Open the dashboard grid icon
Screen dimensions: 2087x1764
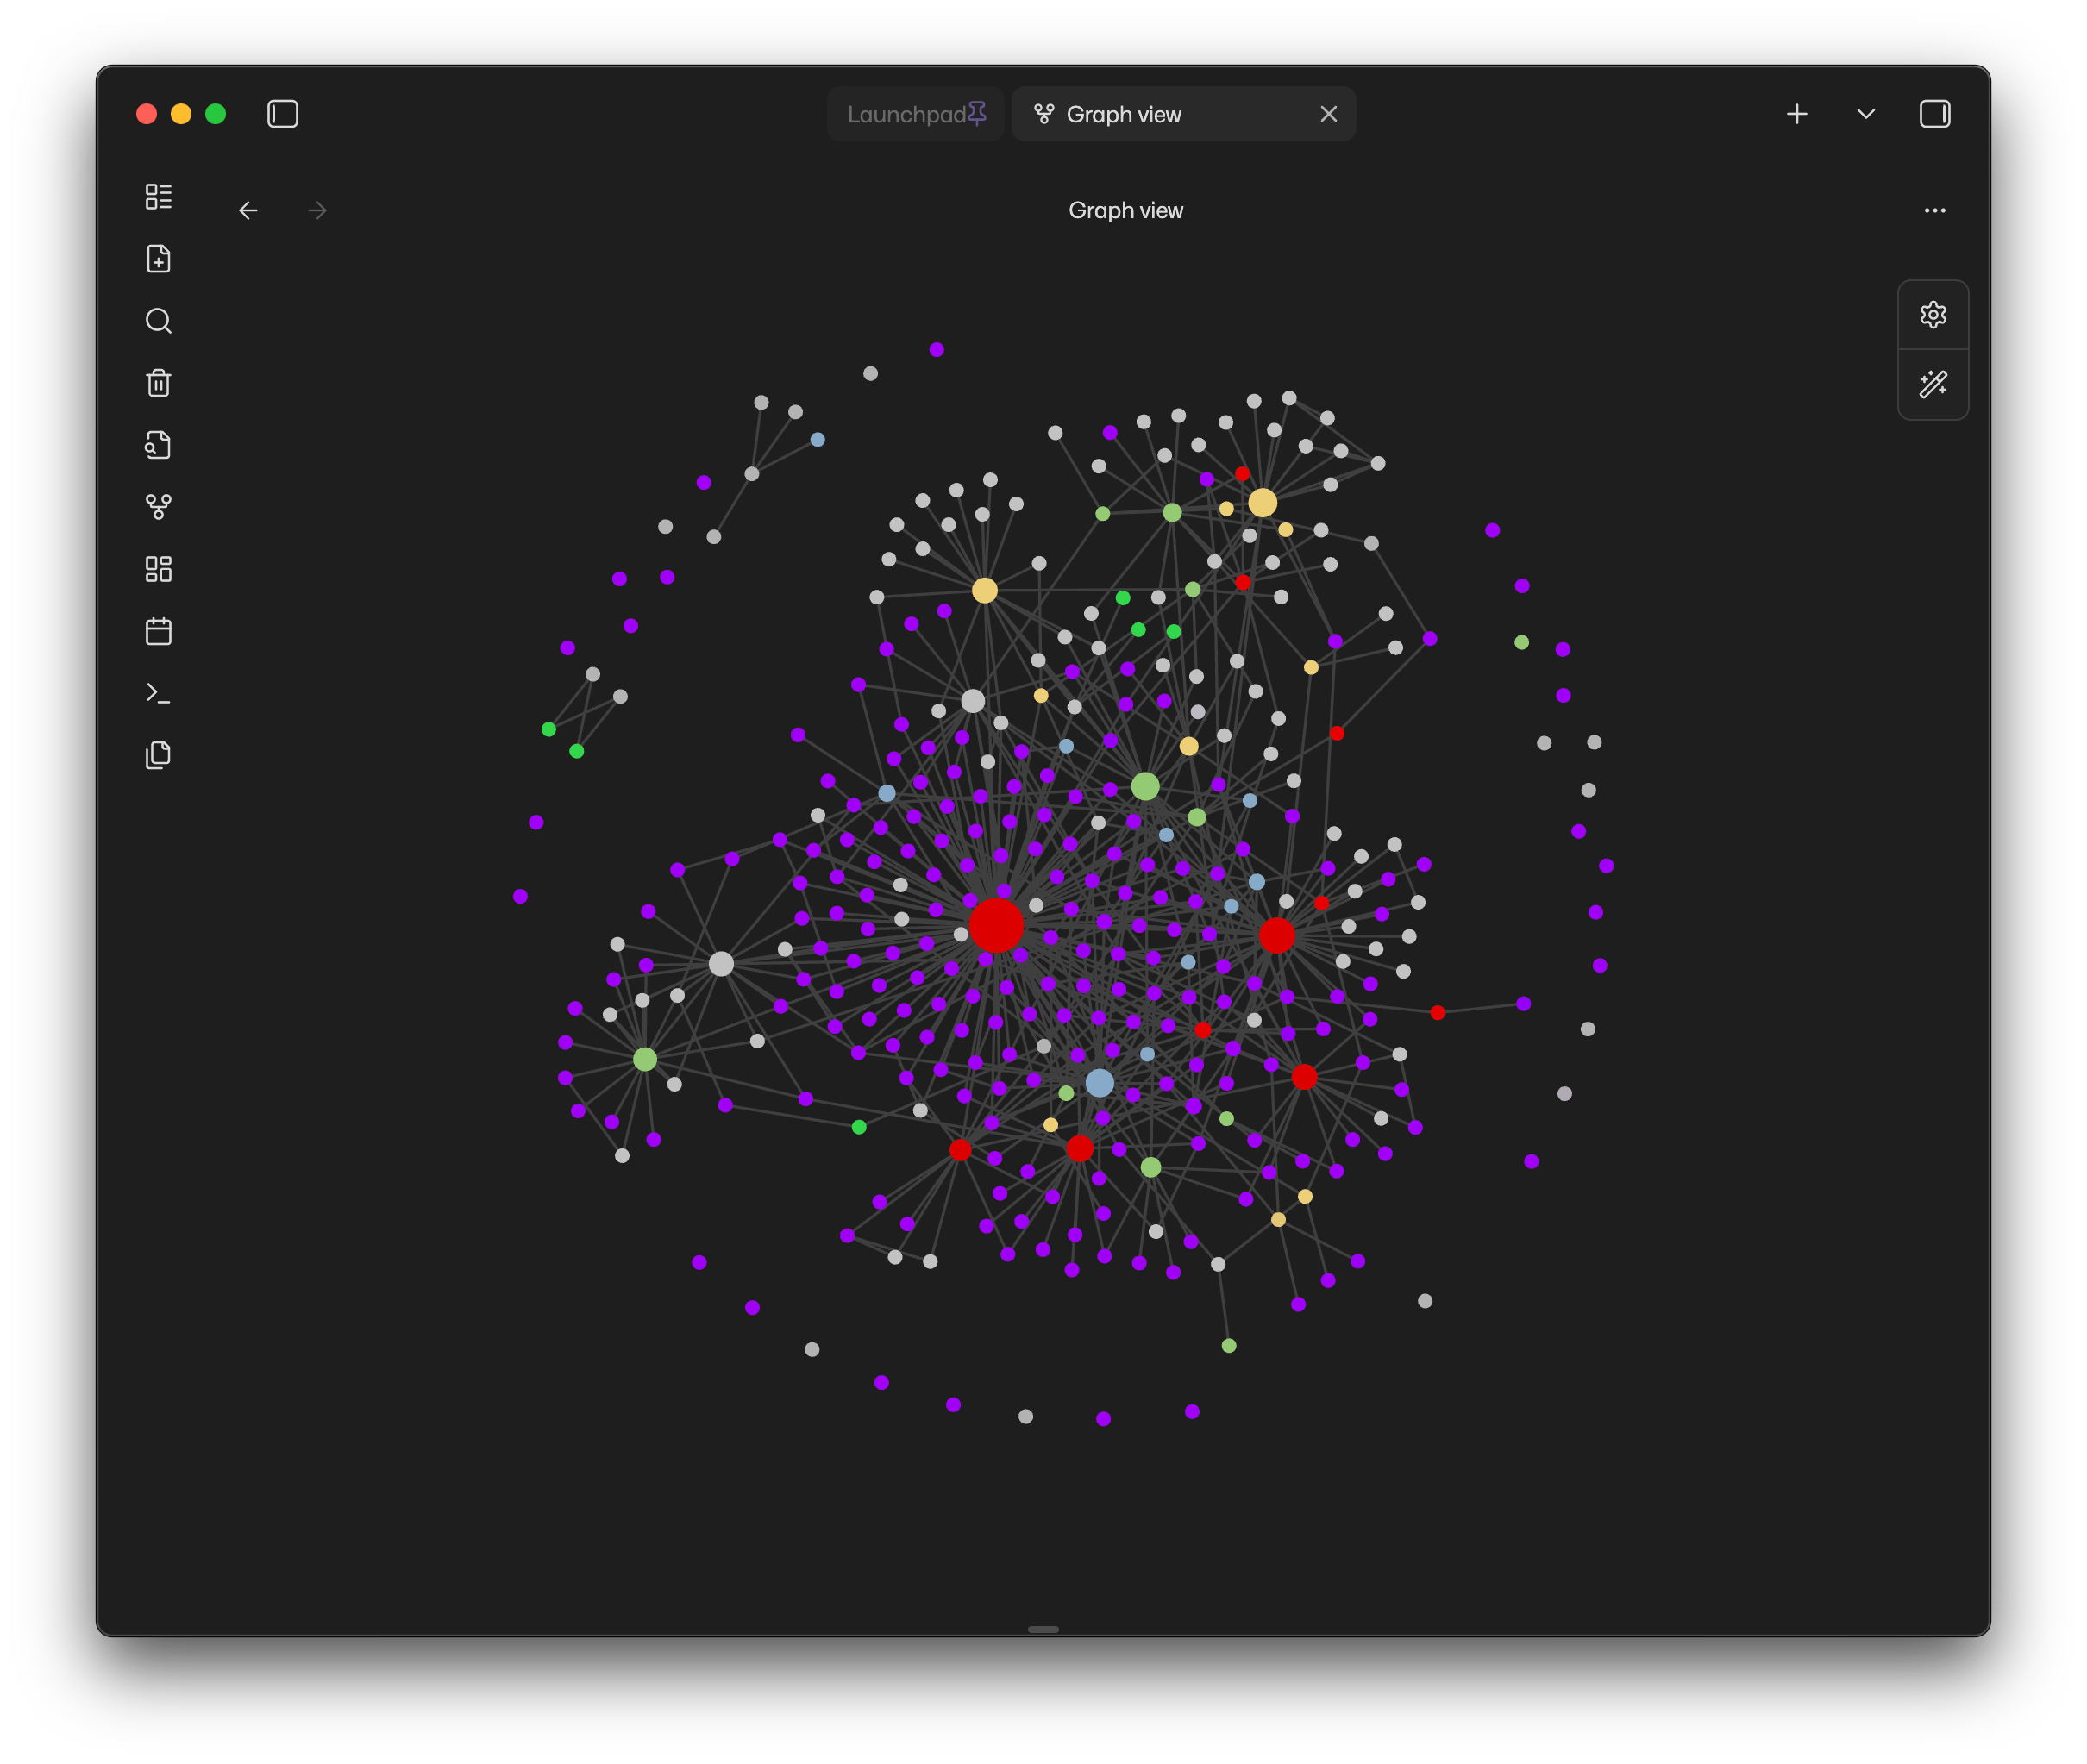[158, 568]
